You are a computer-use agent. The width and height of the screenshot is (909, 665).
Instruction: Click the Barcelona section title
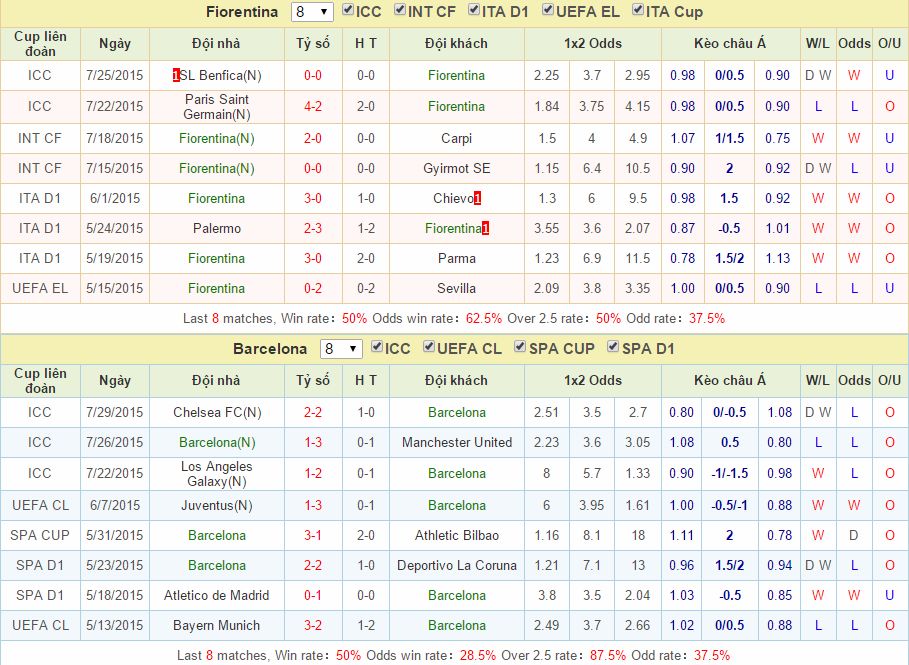coord(270,348)
